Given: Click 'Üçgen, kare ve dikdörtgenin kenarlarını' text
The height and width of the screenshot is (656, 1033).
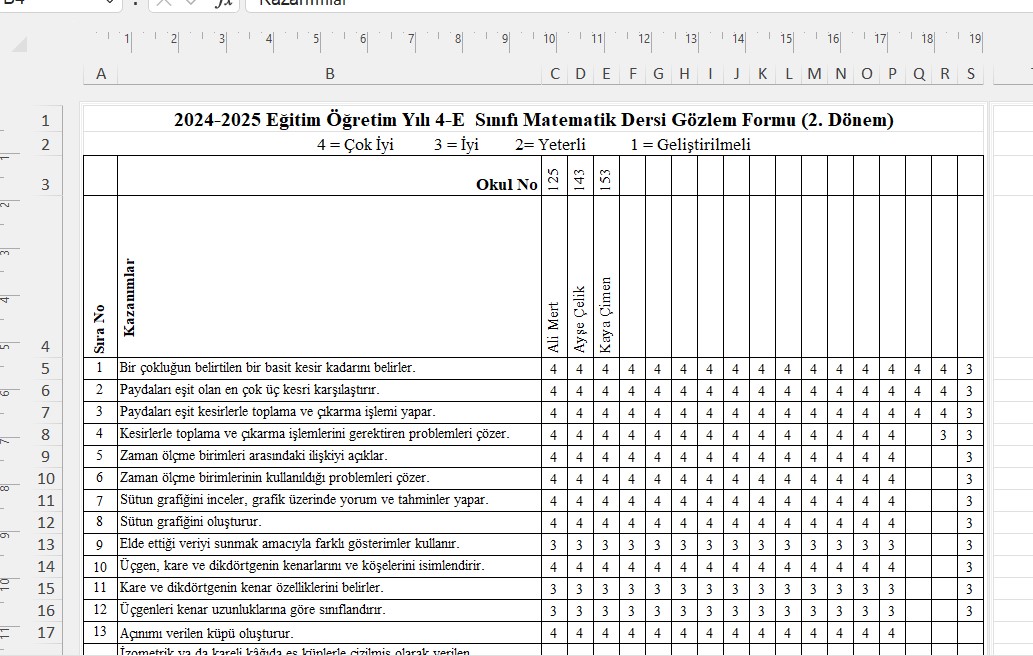Looking at the screenshot, I should (302, 565).
